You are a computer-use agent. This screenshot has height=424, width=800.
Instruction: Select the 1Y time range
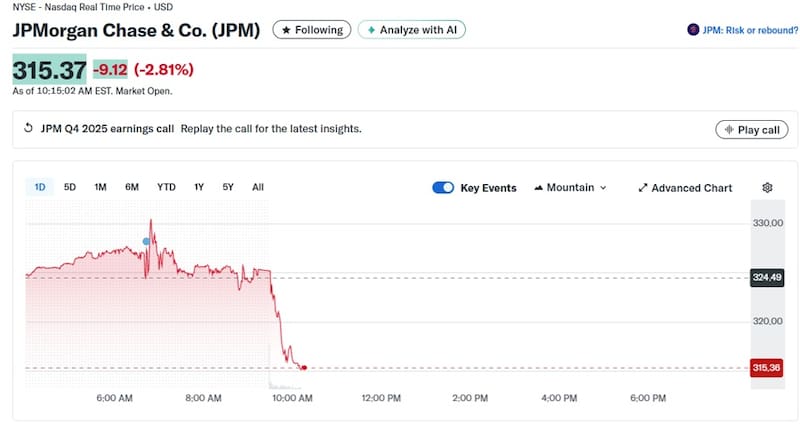tap(199, 187)
